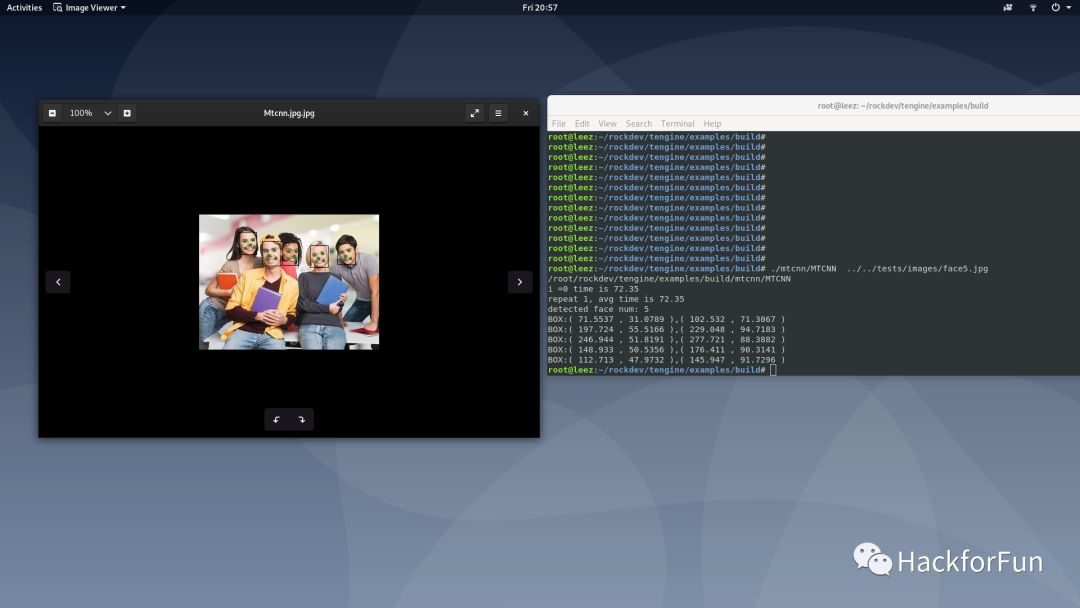
Task: Click the Mtcnn.jpg.jpg window title
Action: [x=289, y=113]
